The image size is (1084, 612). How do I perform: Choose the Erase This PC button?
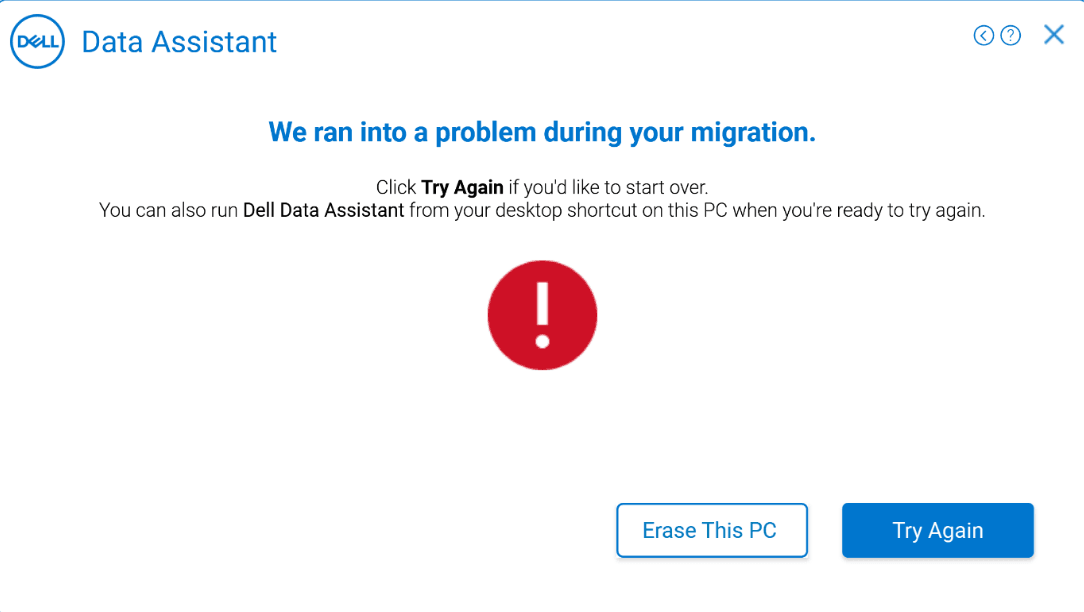tap(711, 530)
